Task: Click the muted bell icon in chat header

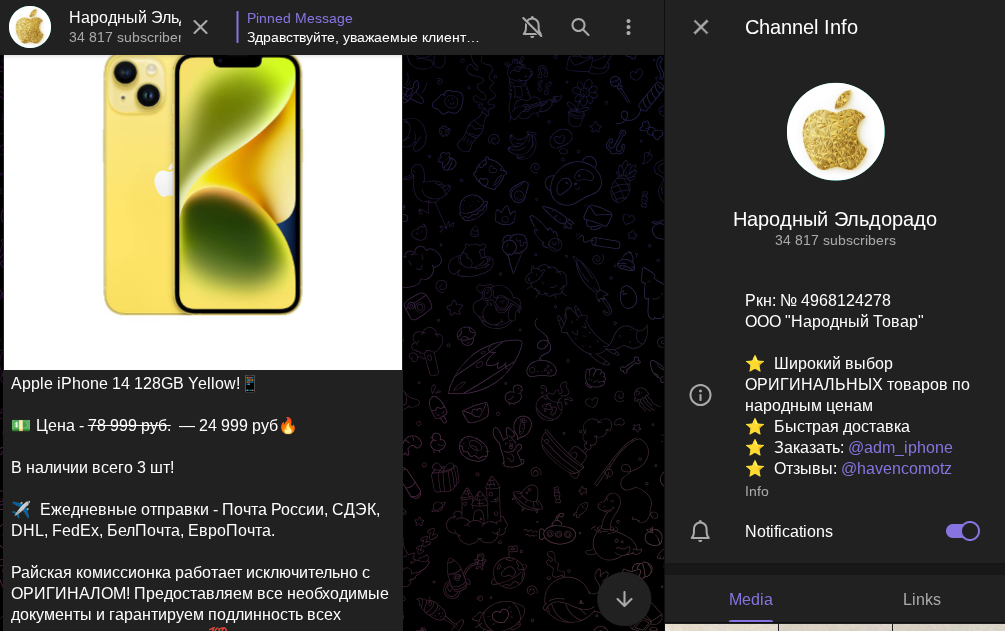Action: (x=532, y=27)
